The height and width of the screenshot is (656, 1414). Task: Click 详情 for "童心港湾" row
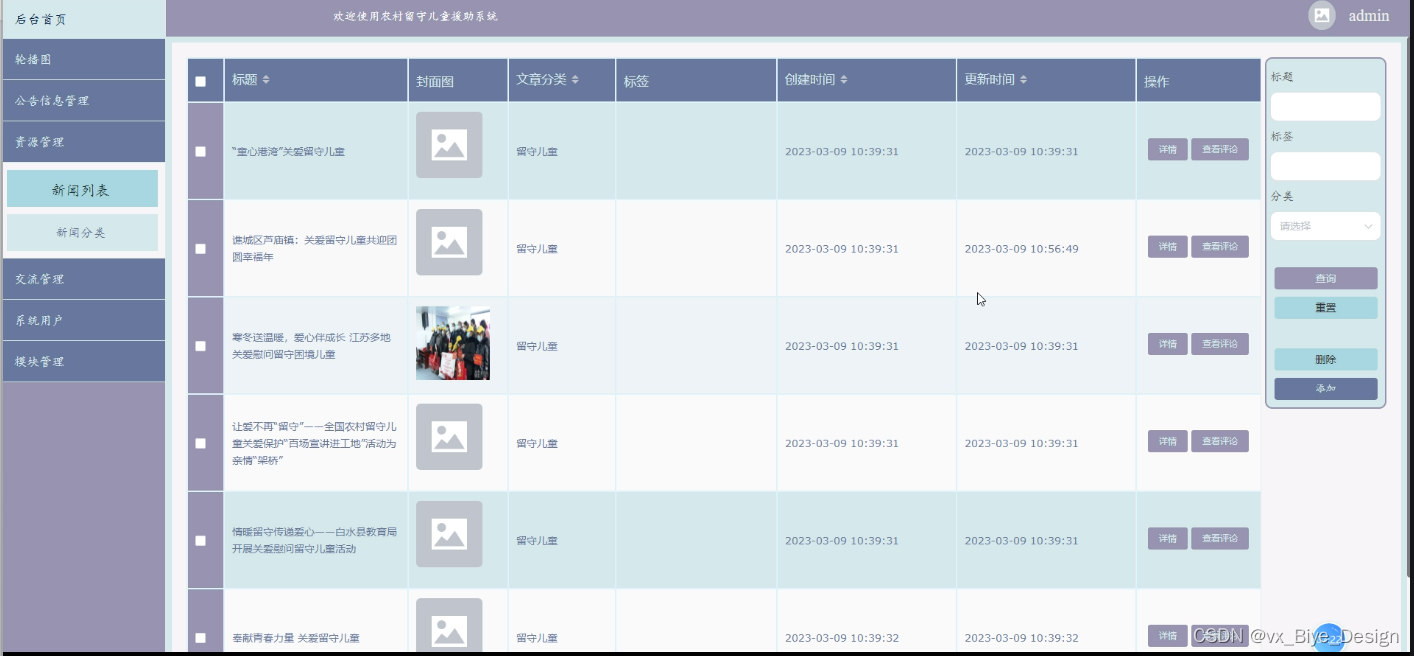[1167, 149]
